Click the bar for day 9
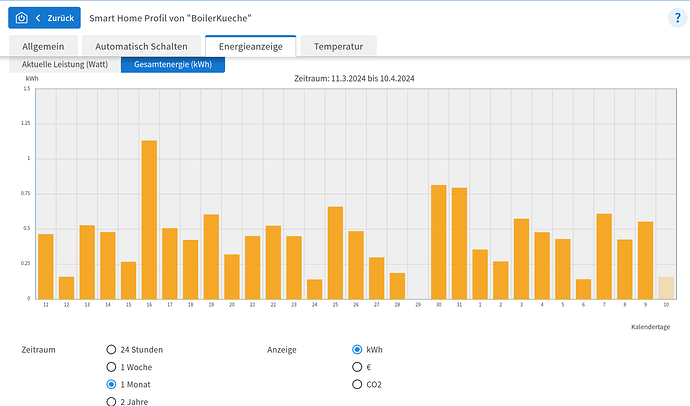 click(646, 260)
